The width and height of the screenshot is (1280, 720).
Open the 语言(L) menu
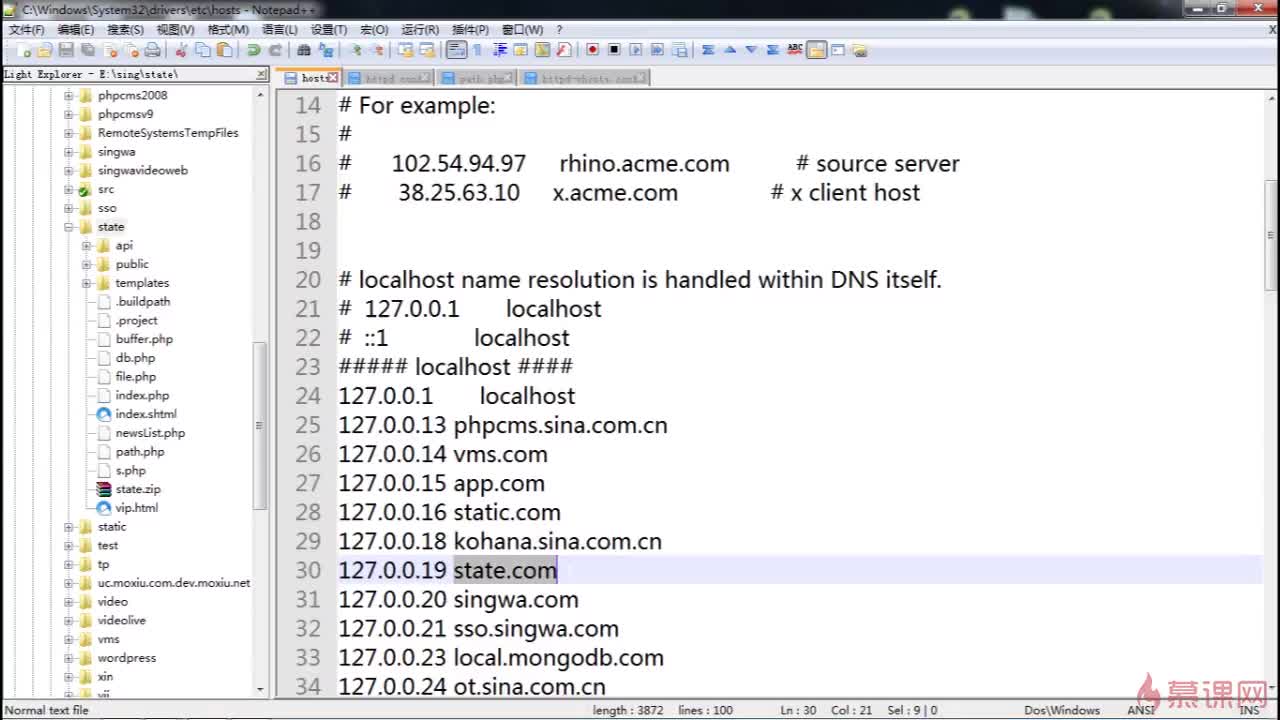(x=279, y=30)
